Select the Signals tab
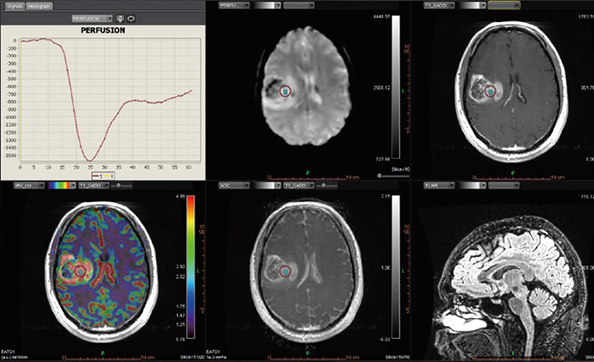This screenshot has width=594, height=362. [14, 6]
